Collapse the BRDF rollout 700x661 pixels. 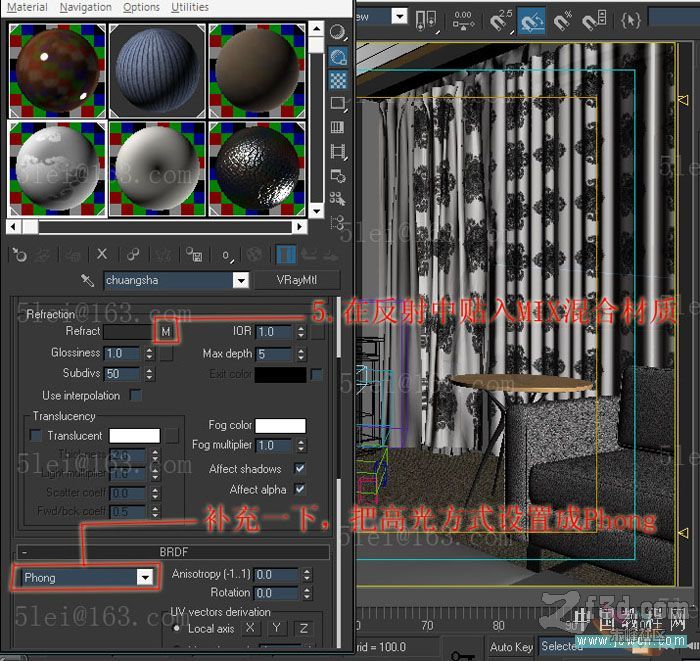coord(173,552)
